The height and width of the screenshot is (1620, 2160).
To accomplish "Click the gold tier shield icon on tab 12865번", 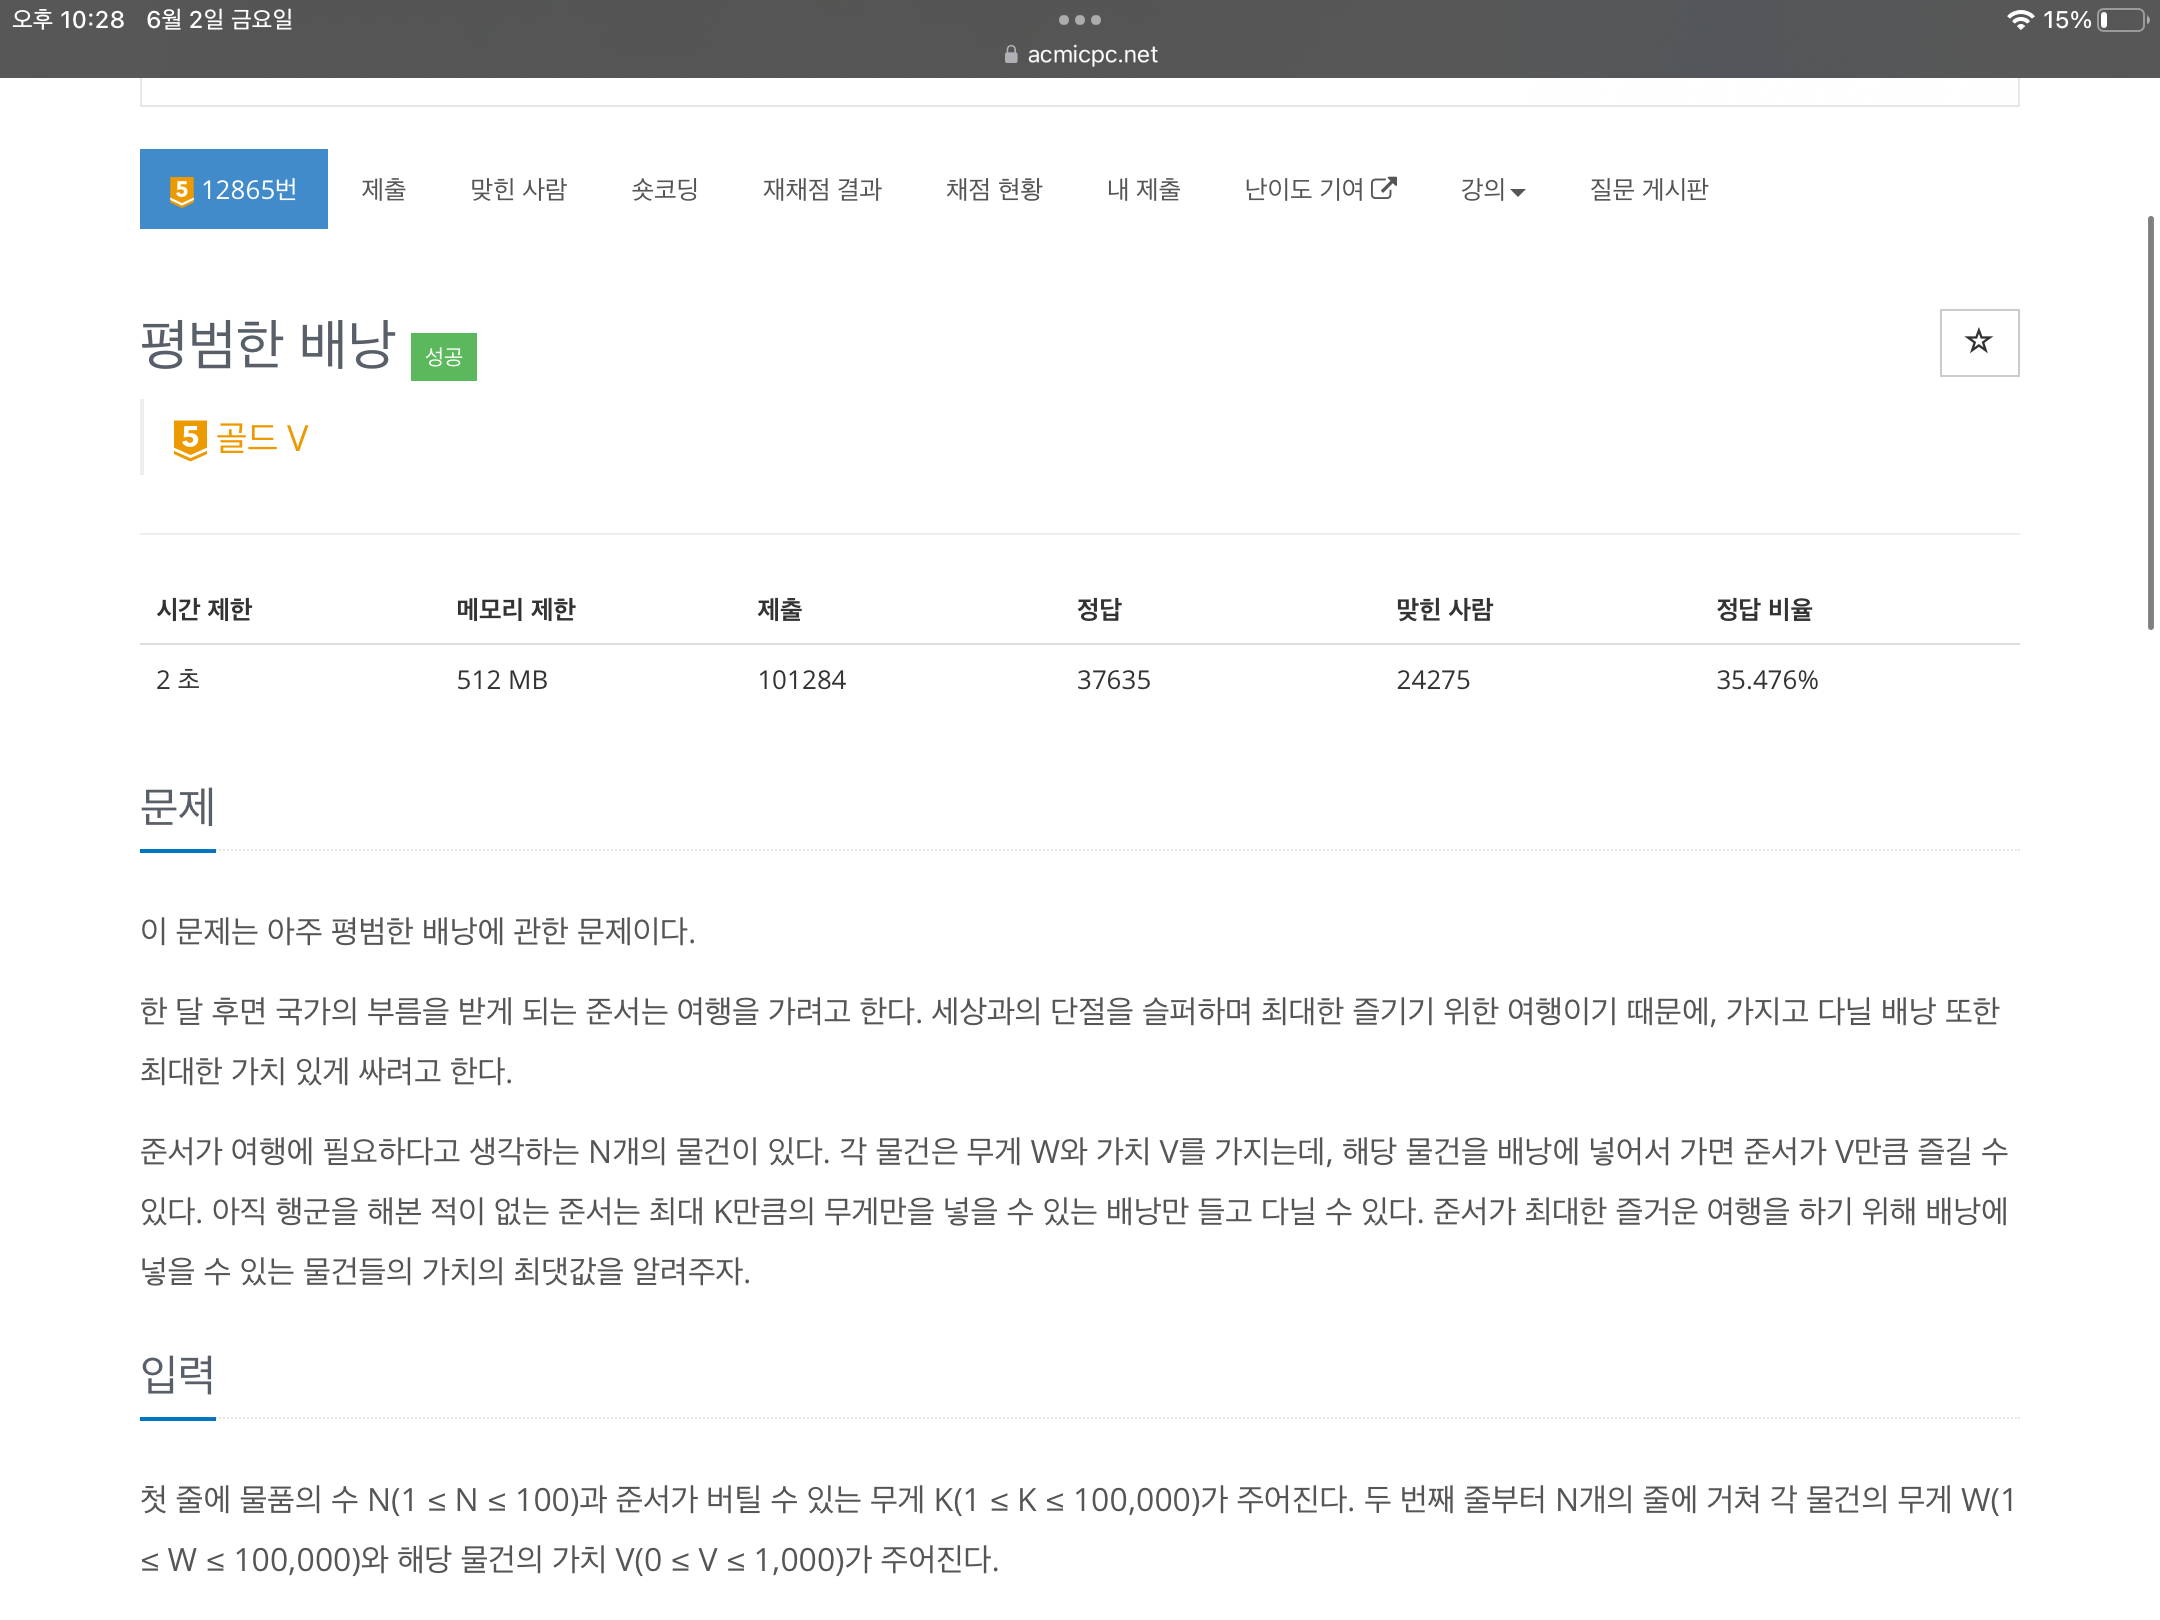I will coord(181,188).
